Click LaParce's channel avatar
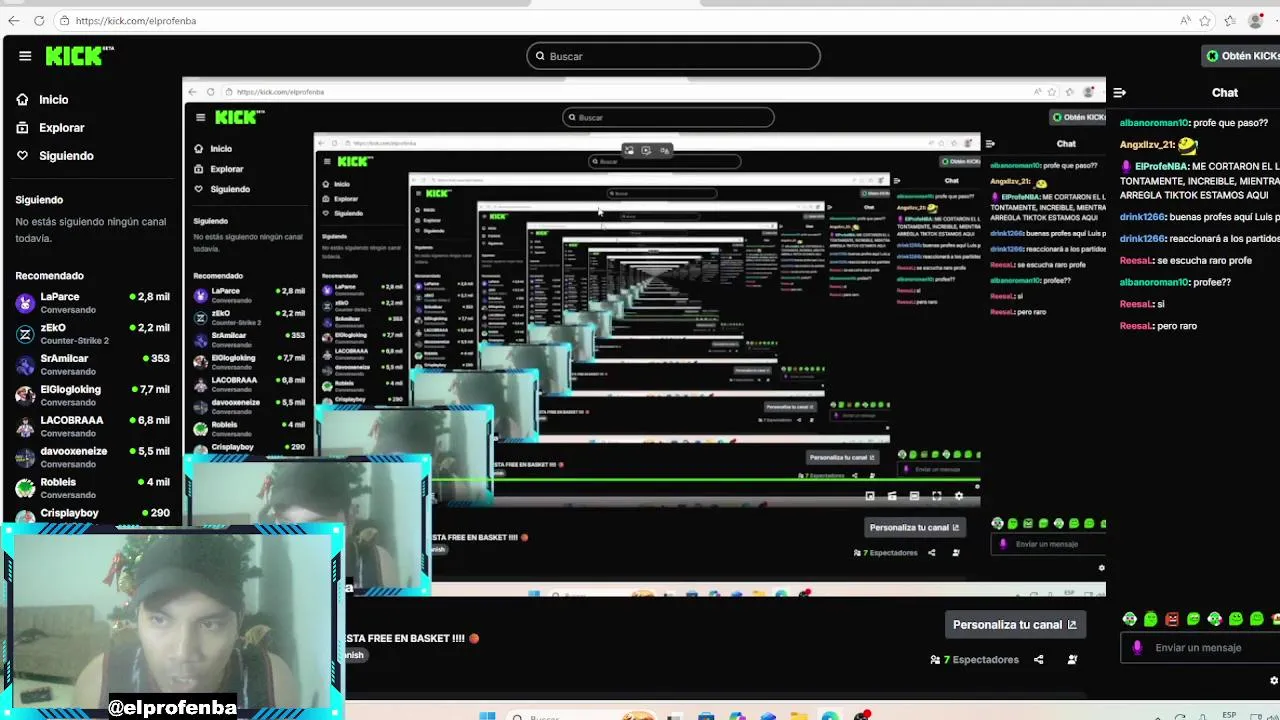 click(25, 303)
